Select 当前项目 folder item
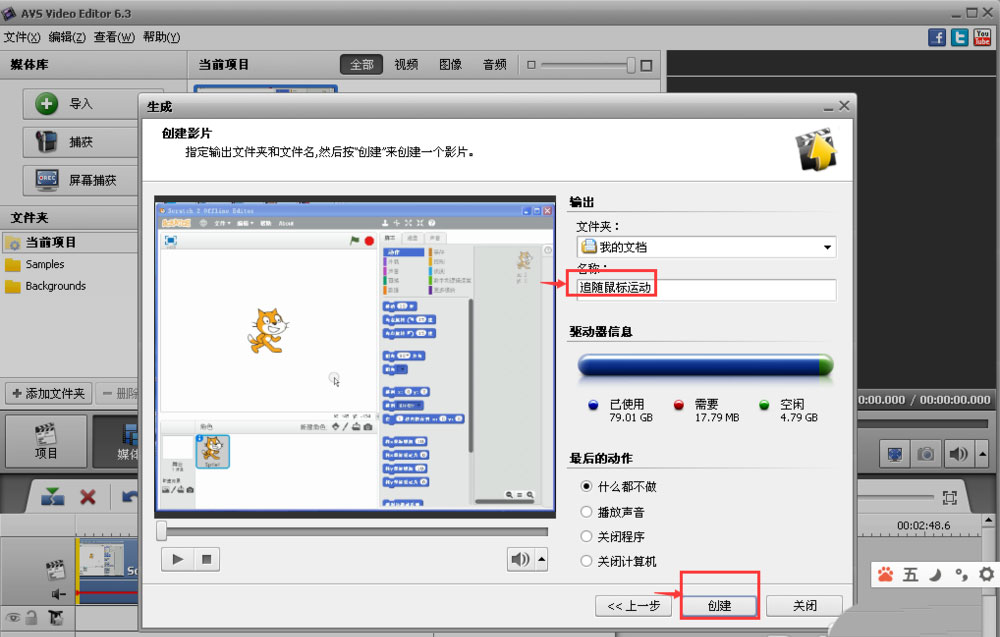 pos(69,242)
